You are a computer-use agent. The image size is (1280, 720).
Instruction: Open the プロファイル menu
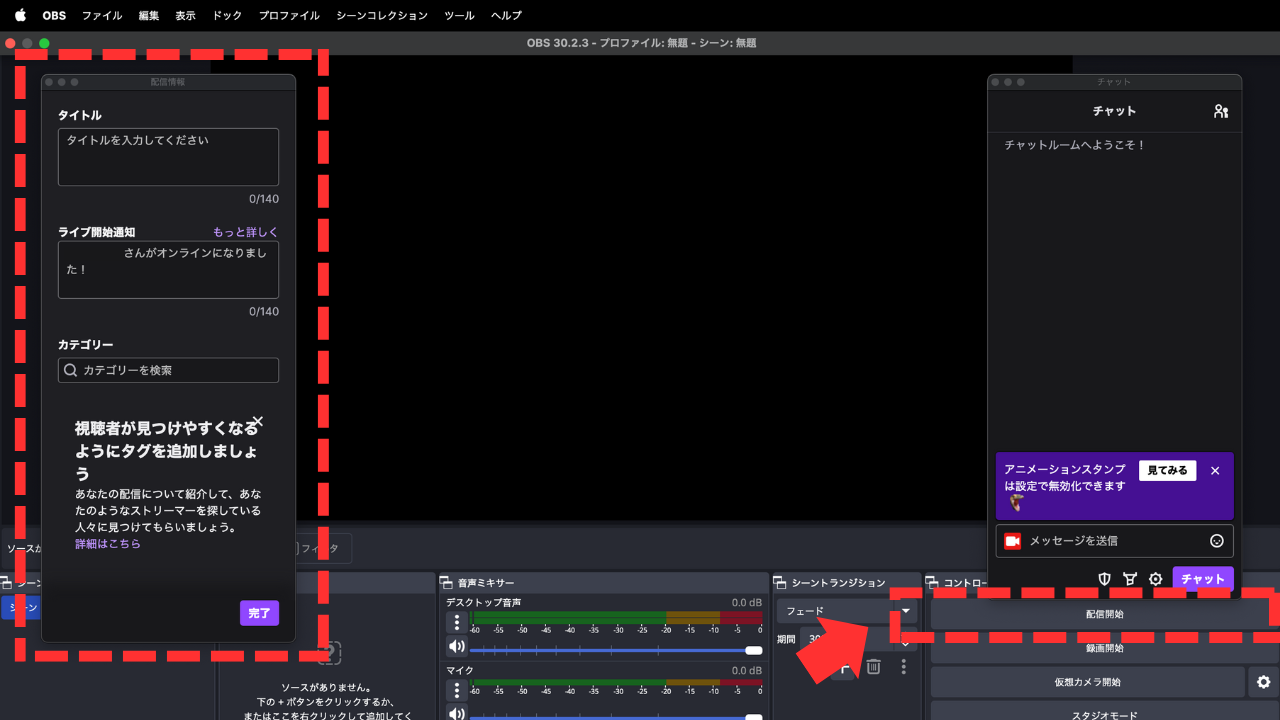tap(289, 15)
